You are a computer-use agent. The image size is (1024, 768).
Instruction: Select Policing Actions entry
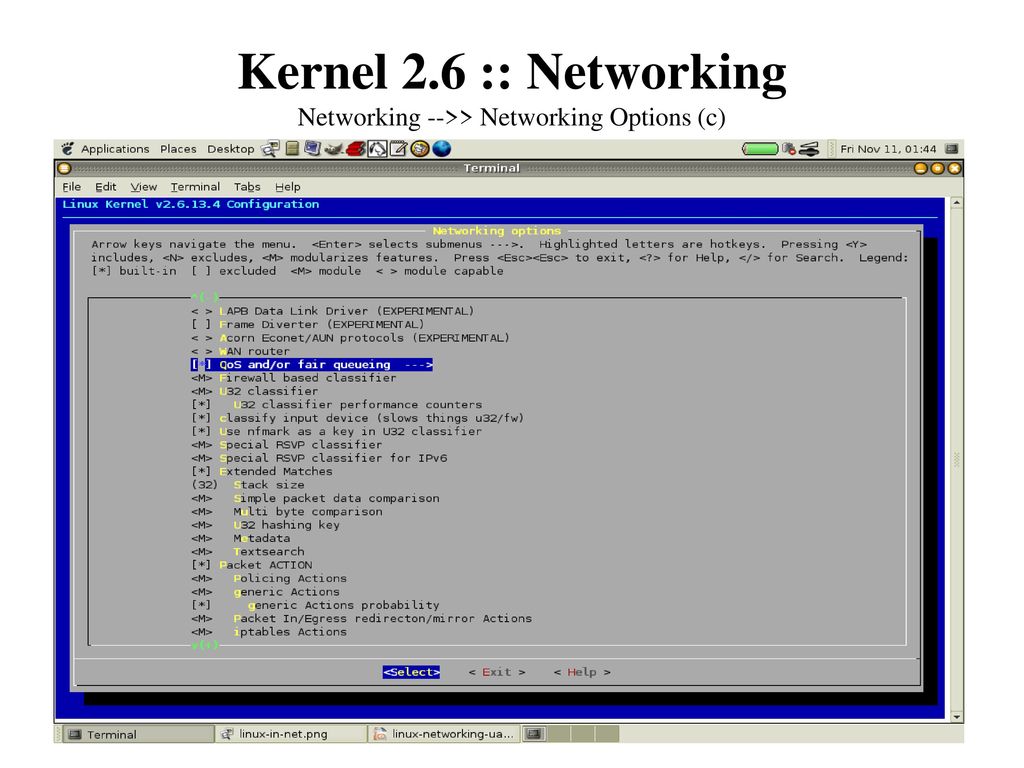(269, 578)
